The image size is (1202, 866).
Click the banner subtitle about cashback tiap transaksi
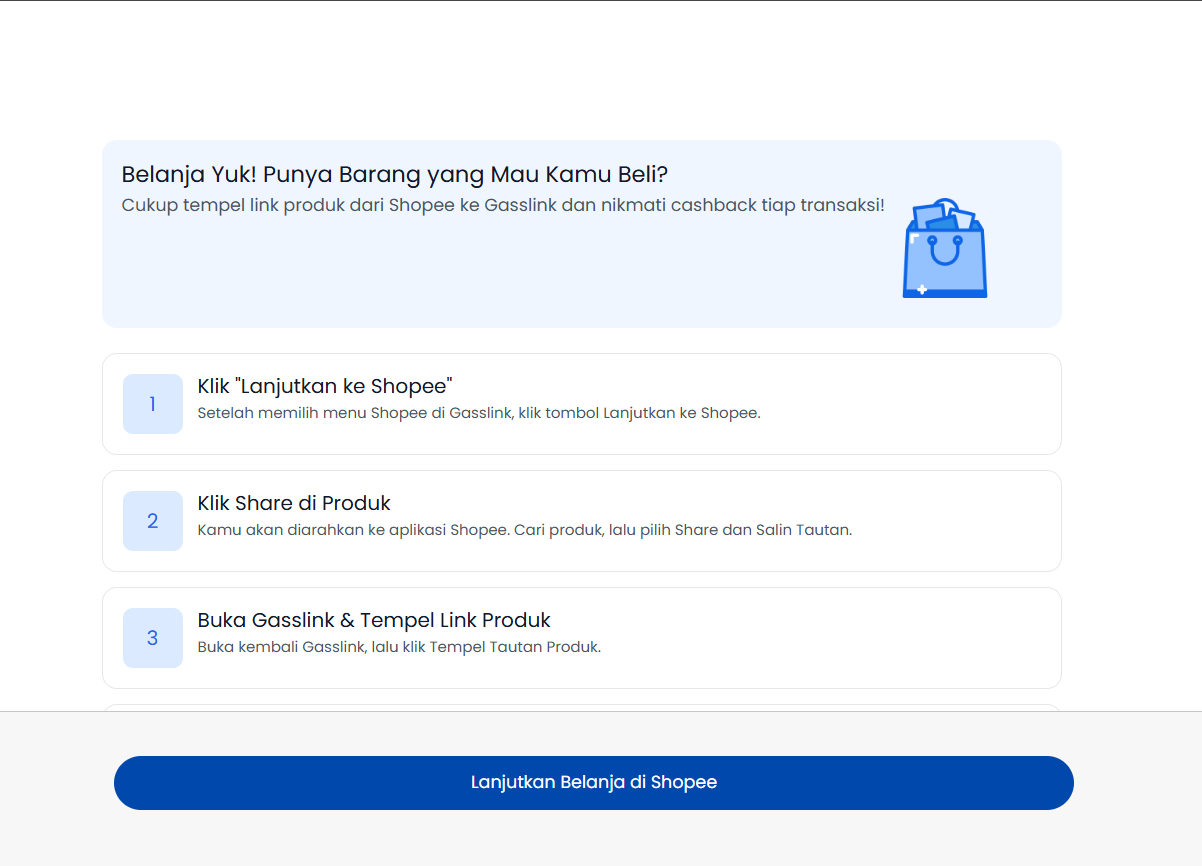pos(502,205)
